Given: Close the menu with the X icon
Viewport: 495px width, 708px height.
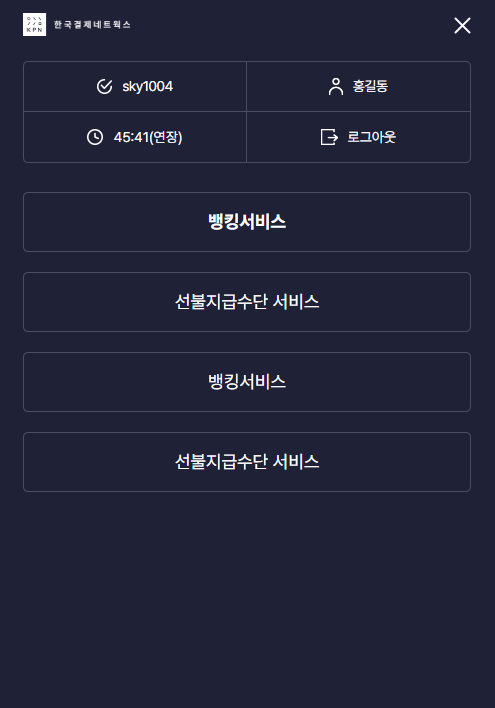Looking at the screenshot, I should pos(462,26).
